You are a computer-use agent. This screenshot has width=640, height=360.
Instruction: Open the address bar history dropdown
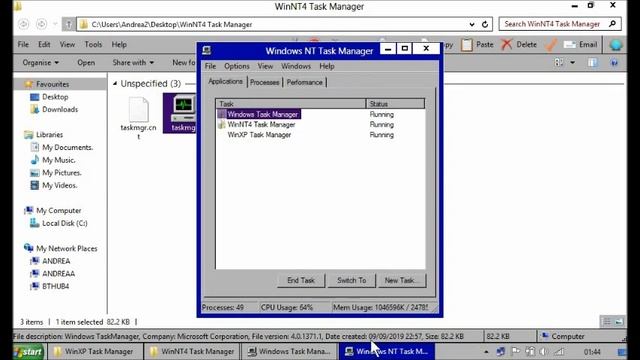(x=472, y=24)
